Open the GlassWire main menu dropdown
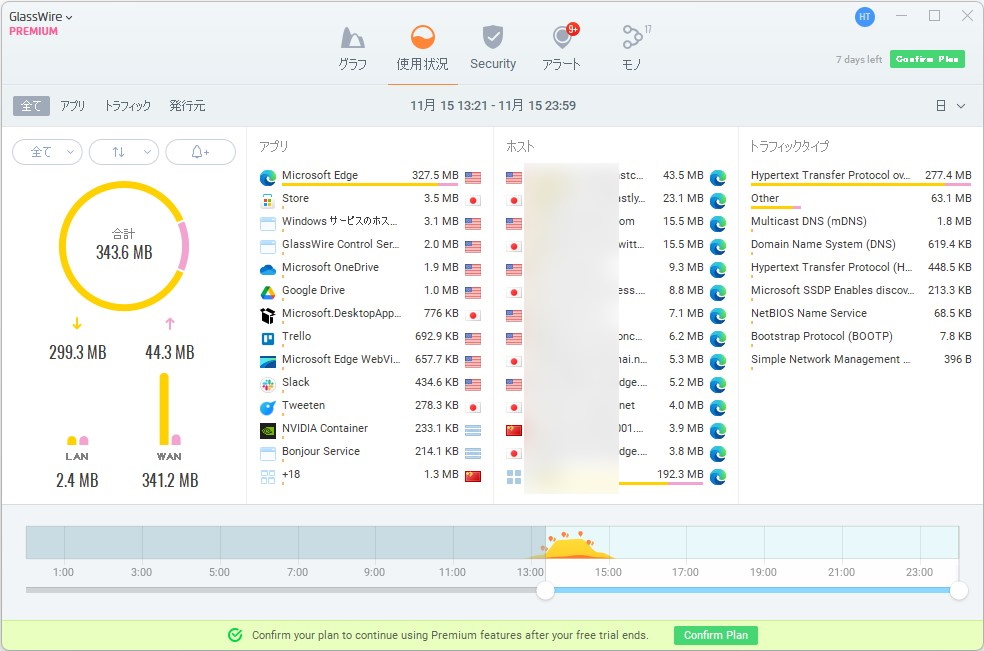This screenshot has width=984, height=651. [41, 17]
